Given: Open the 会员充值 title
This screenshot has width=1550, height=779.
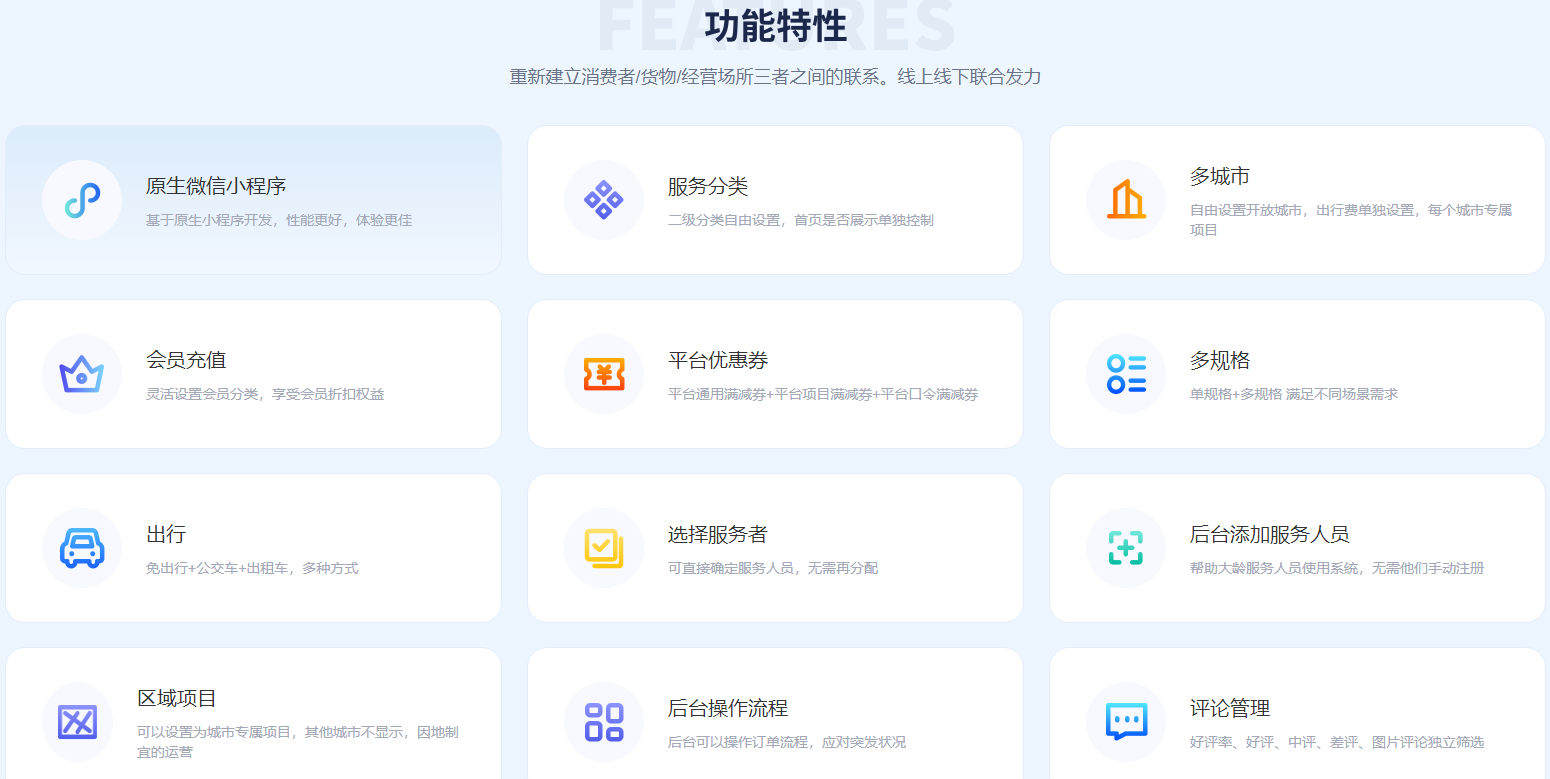Looking at the screenshot, I should 186,360.
